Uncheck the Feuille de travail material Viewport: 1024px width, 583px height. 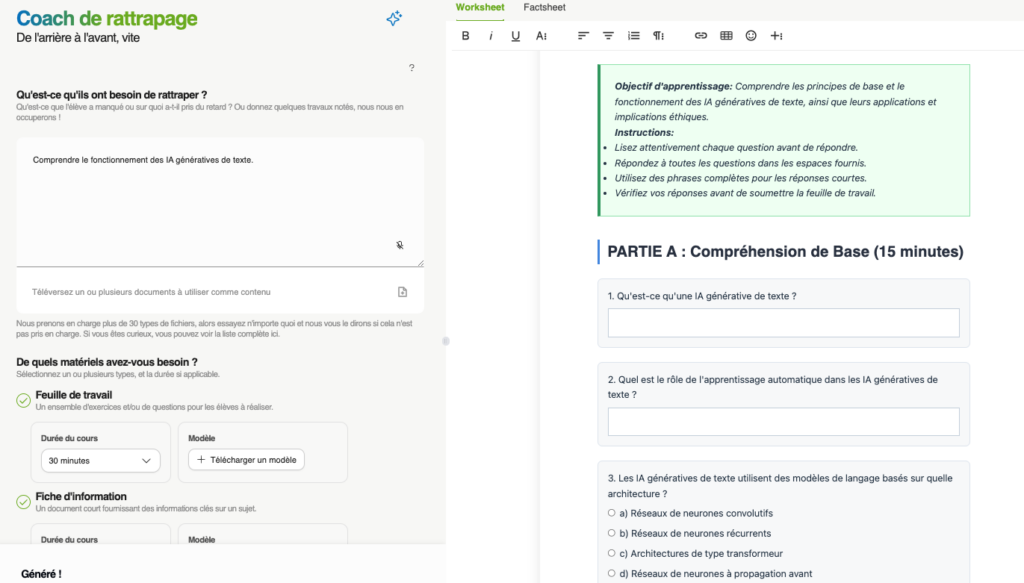[23, 400]
